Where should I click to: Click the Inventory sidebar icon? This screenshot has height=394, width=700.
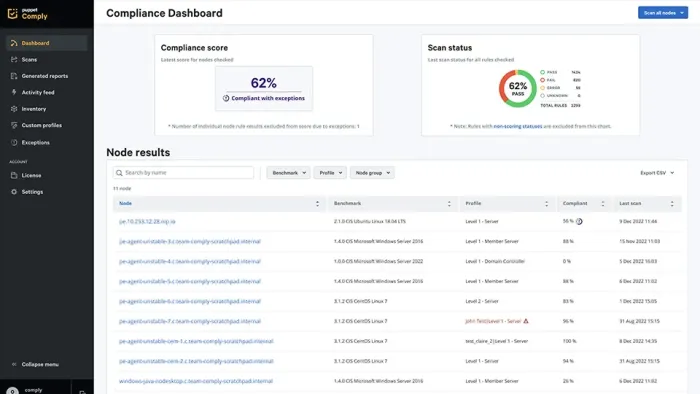point(14,109)
